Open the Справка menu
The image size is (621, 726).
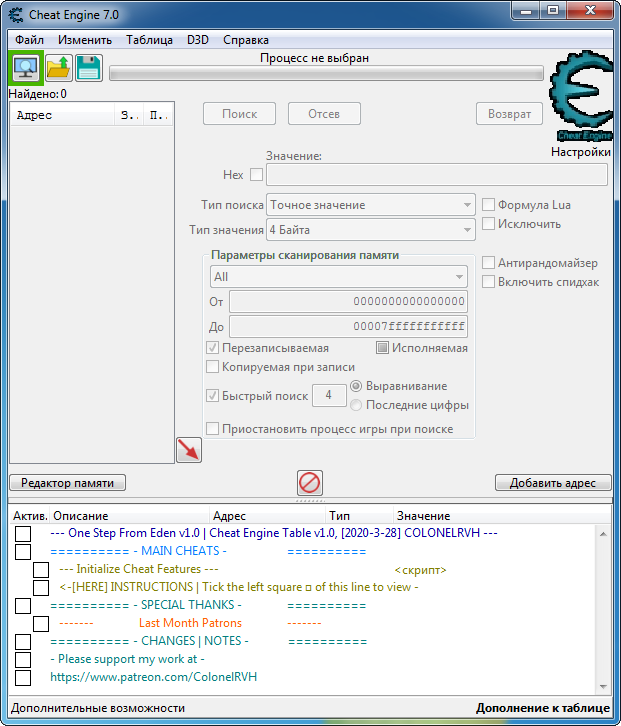click(x=246, y=40)
